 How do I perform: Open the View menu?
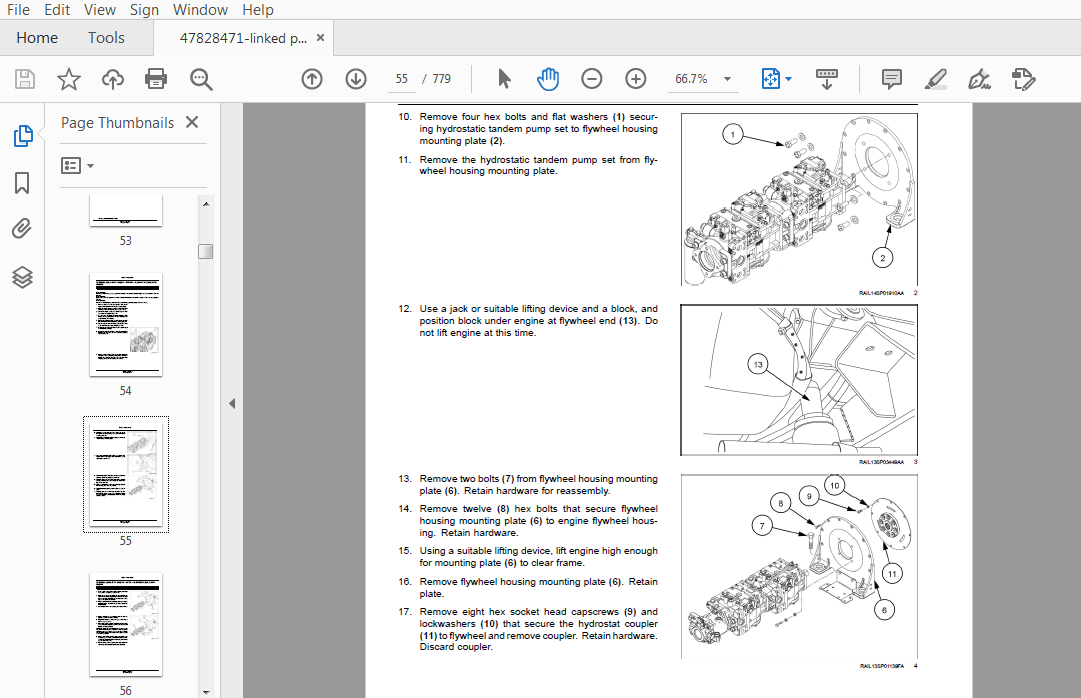(100, 10)
